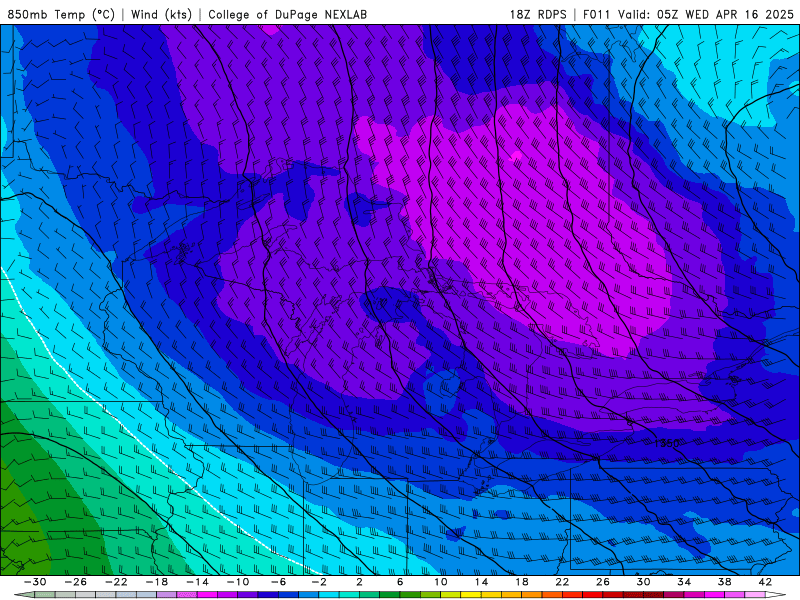800x600 pixels.
Task: Click the "-18" color scale label
Action: coord(157,582)
